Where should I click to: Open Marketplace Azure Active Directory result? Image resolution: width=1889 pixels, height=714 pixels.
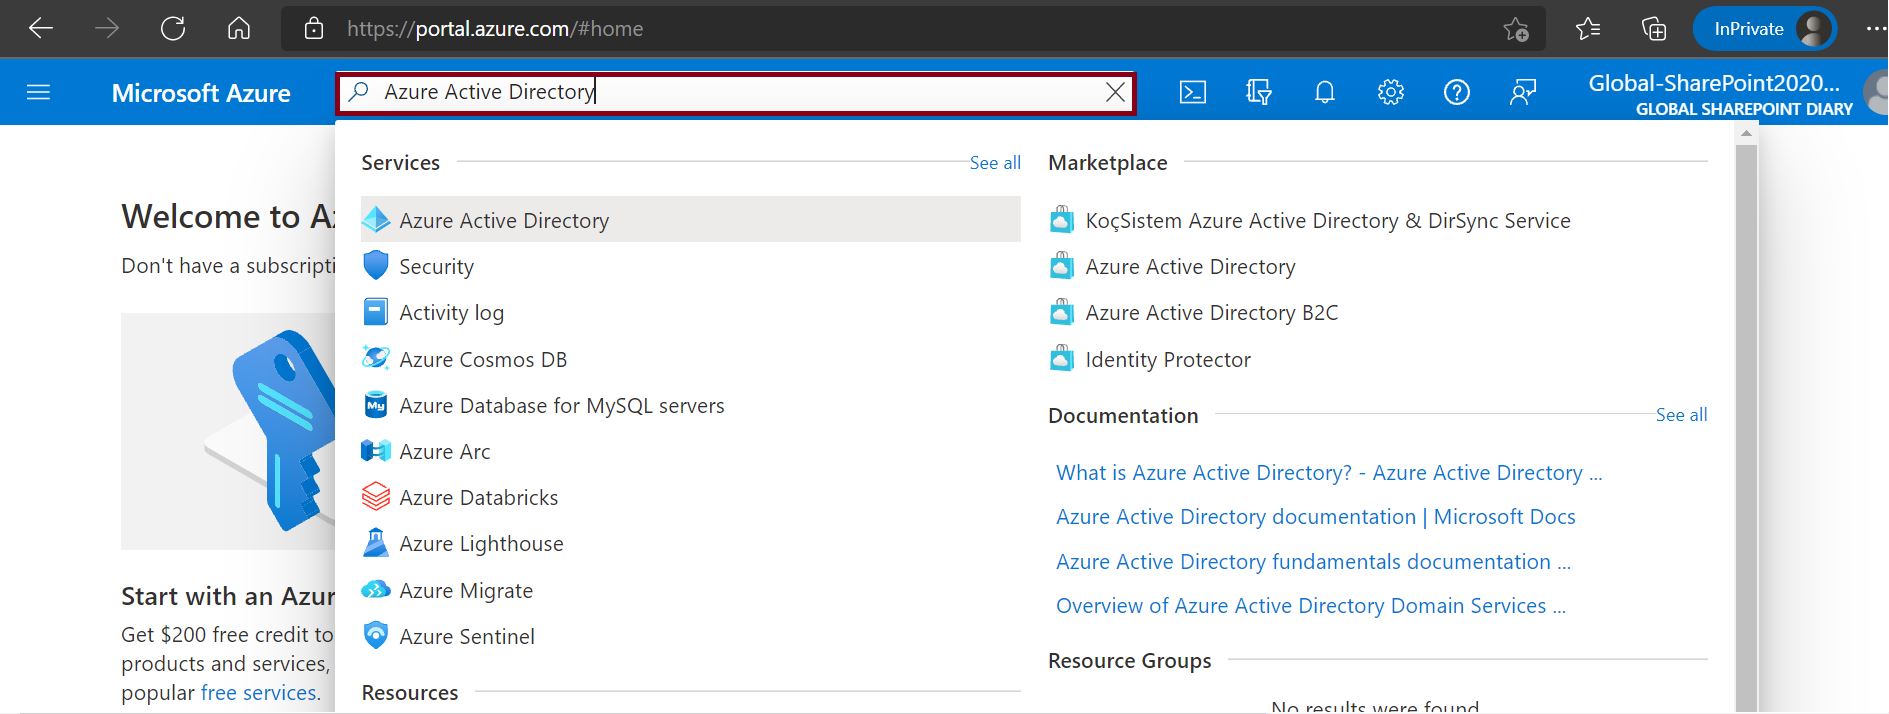pos(1190,266)
